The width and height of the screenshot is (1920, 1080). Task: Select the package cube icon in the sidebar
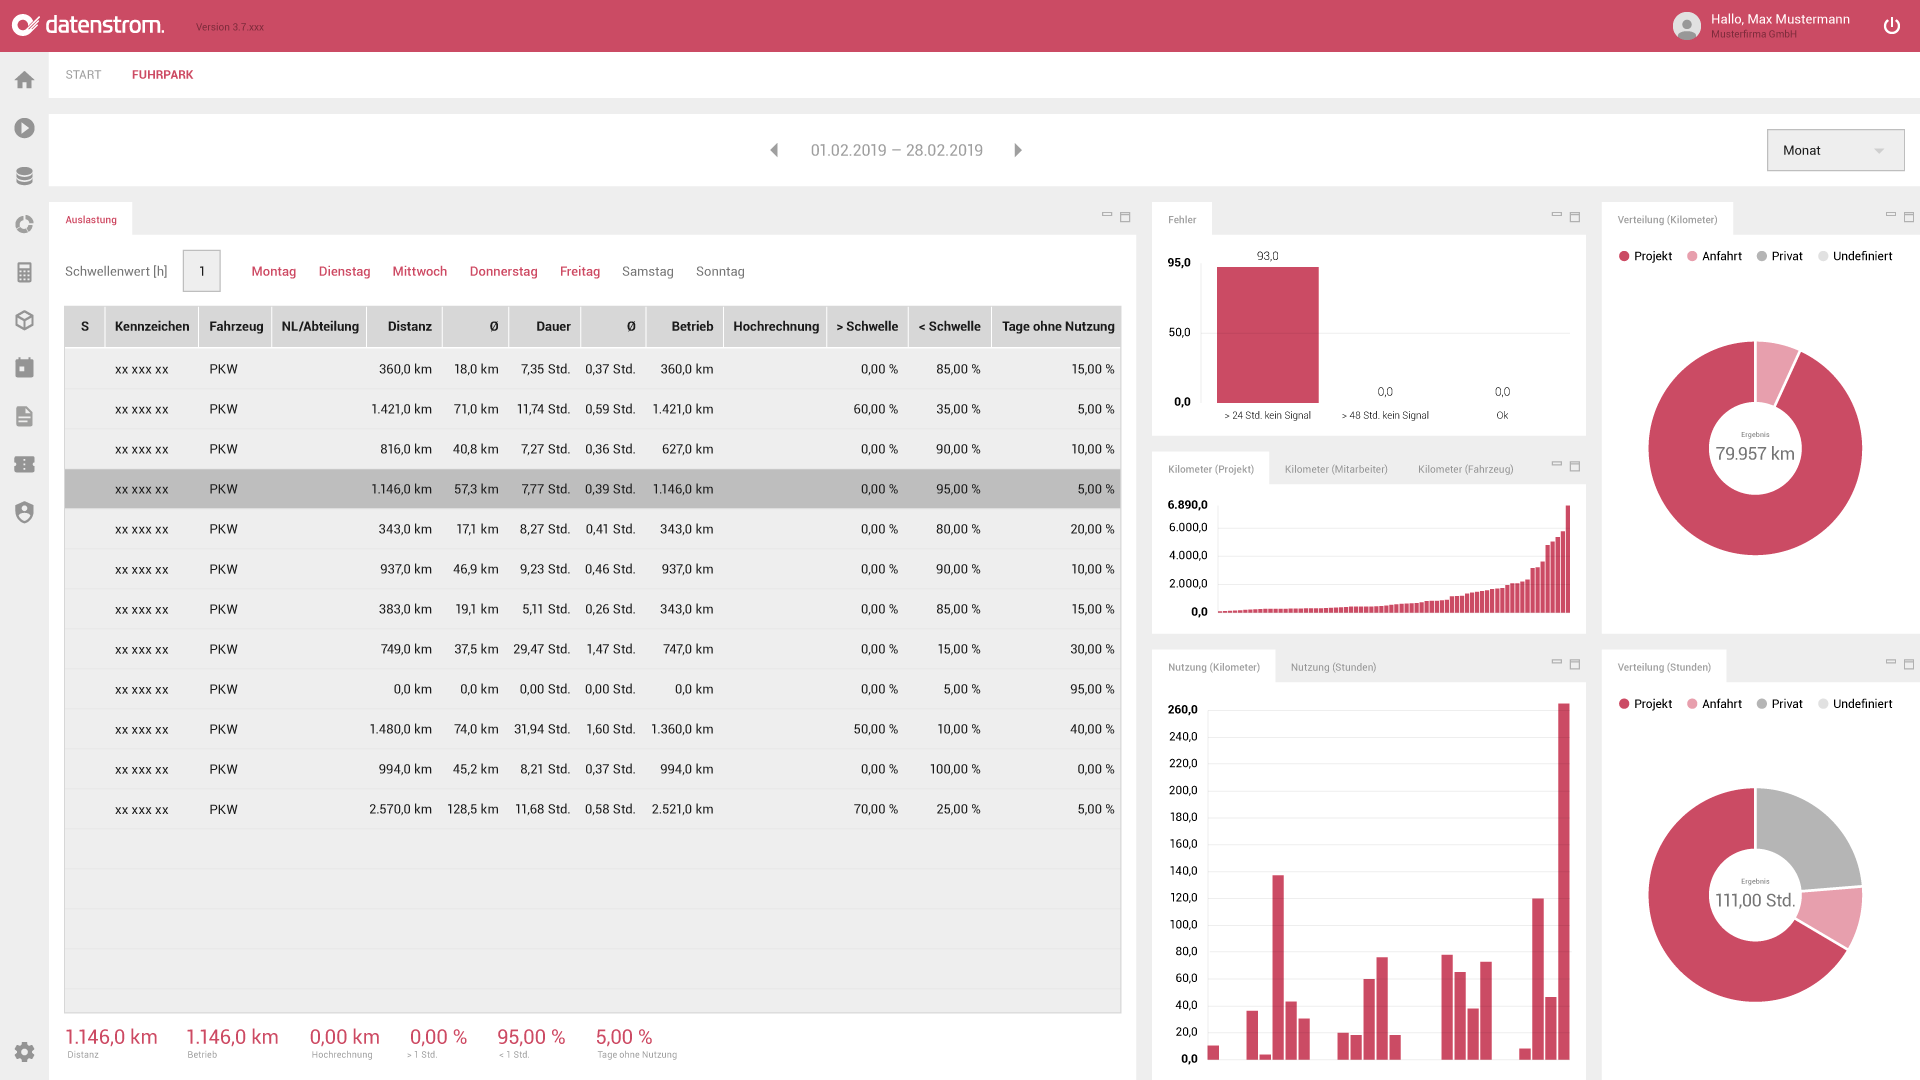click(24, 320)
